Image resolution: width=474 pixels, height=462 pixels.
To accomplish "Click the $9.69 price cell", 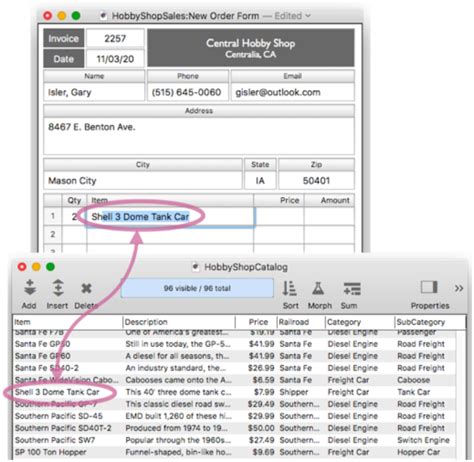I will coord(263,452).
